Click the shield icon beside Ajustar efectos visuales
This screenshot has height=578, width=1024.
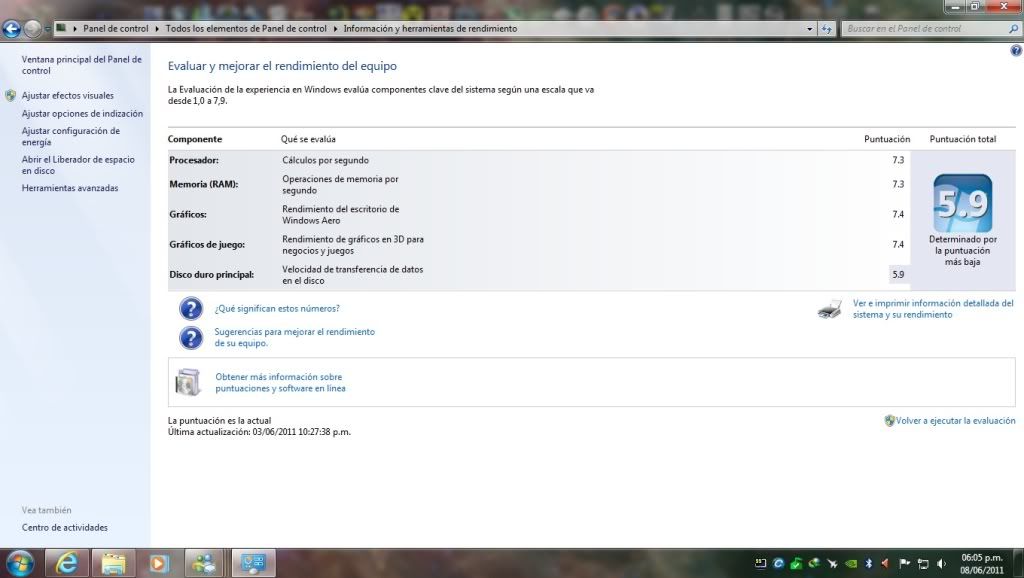point(10,95)
